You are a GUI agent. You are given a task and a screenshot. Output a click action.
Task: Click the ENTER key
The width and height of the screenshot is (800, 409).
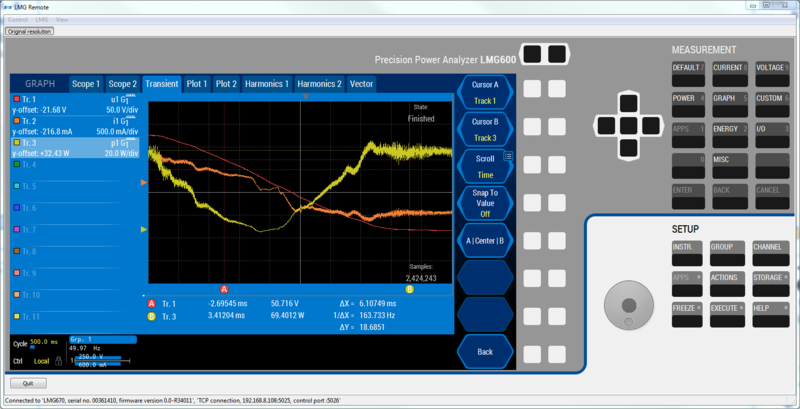[688, 197]
